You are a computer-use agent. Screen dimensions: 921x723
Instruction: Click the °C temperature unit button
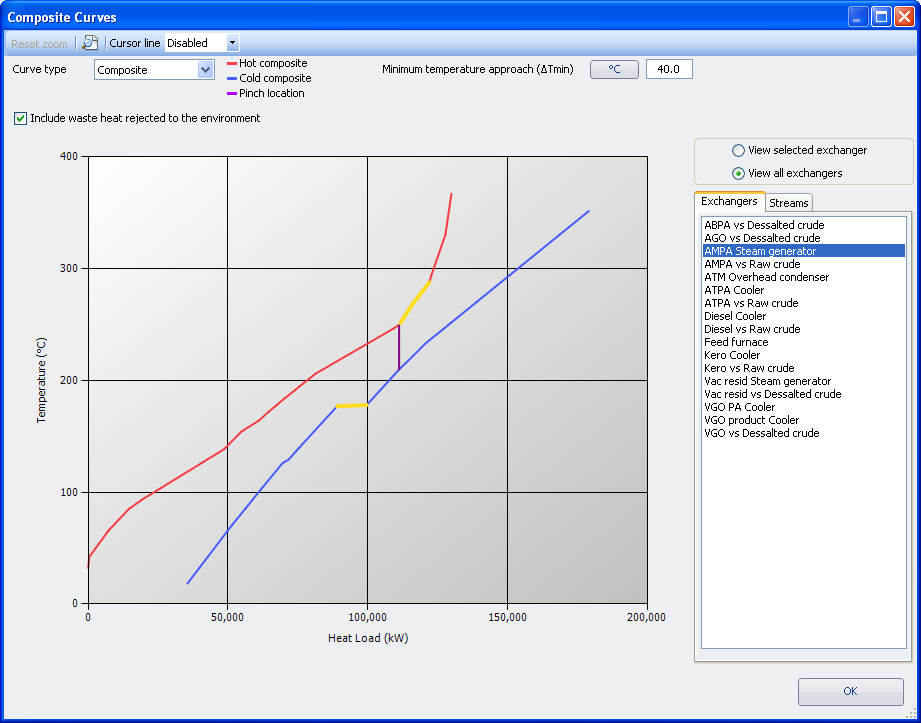pos(614,69)
